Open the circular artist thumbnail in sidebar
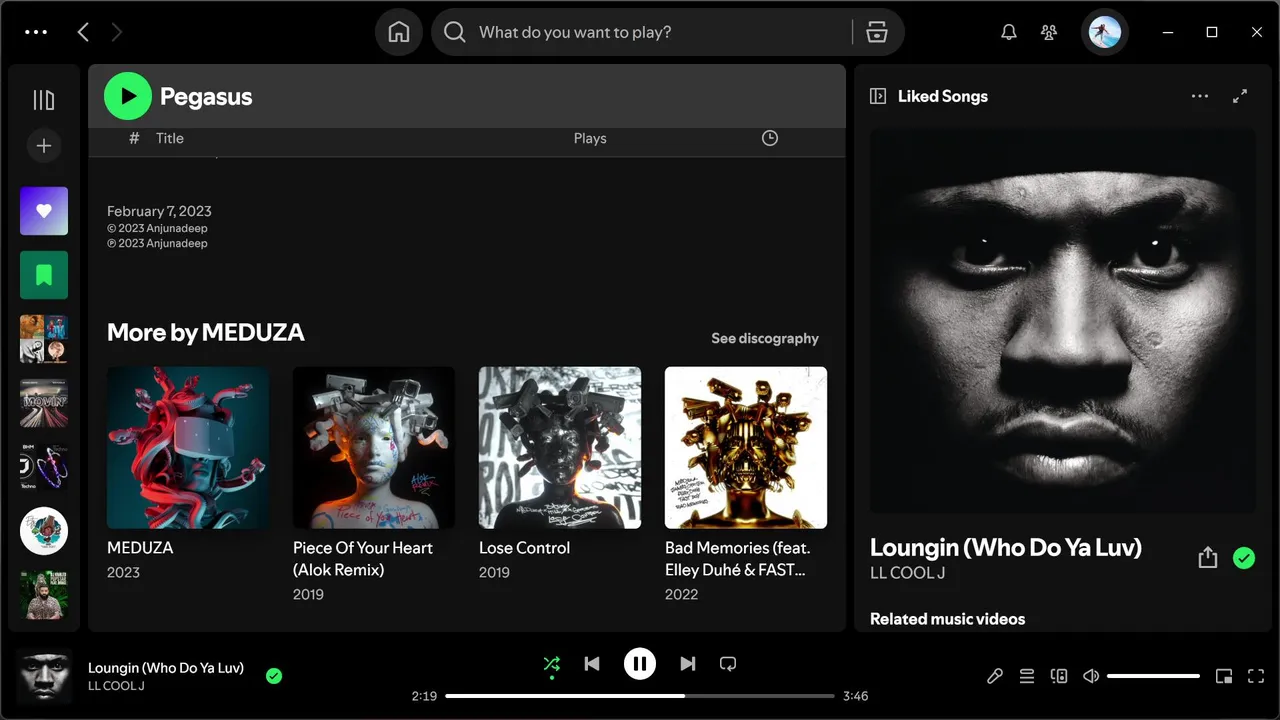 point(44,531)
